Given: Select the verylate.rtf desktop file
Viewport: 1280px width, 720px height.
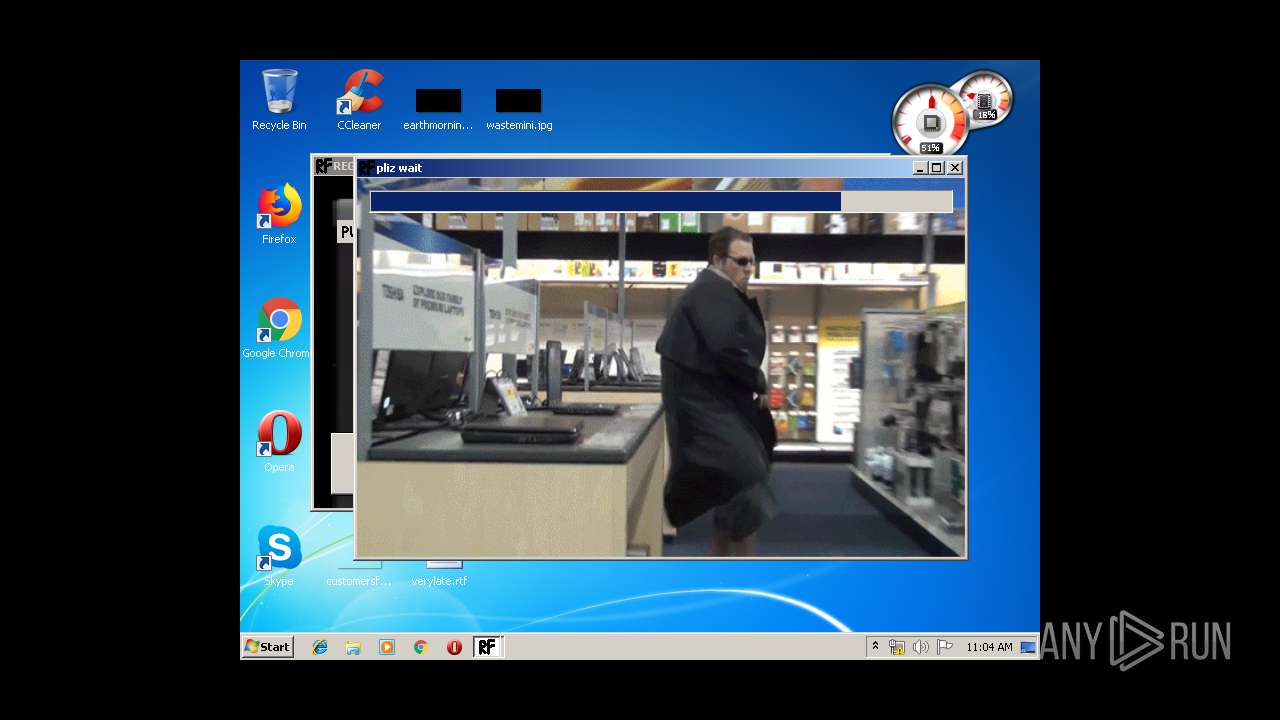Looking at the screenshot, I should coord(439,574).
